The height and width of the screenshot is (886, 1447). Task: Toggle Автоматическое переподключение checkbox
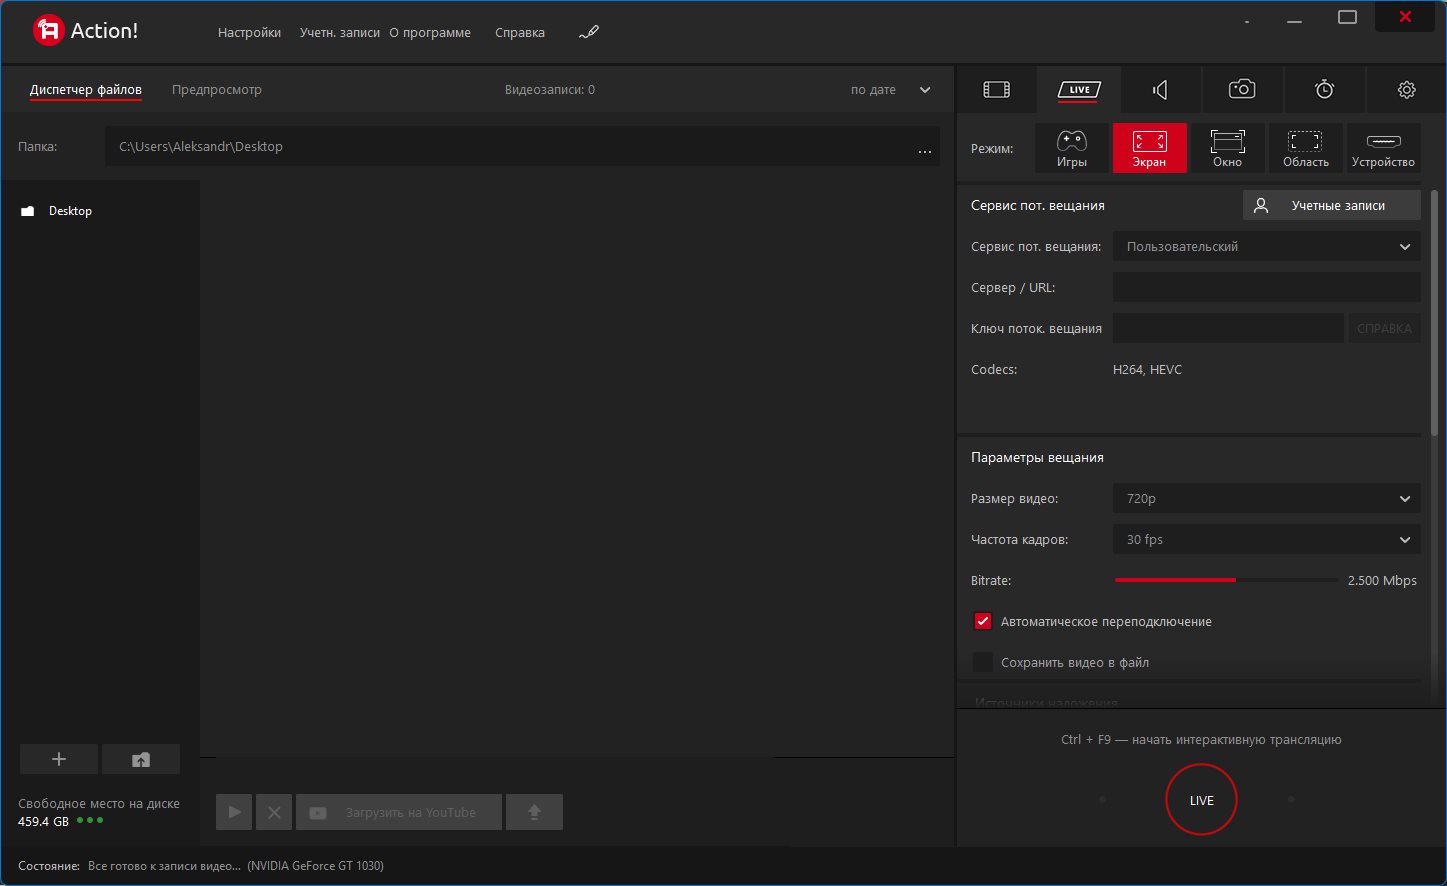[x=983, y=621]
